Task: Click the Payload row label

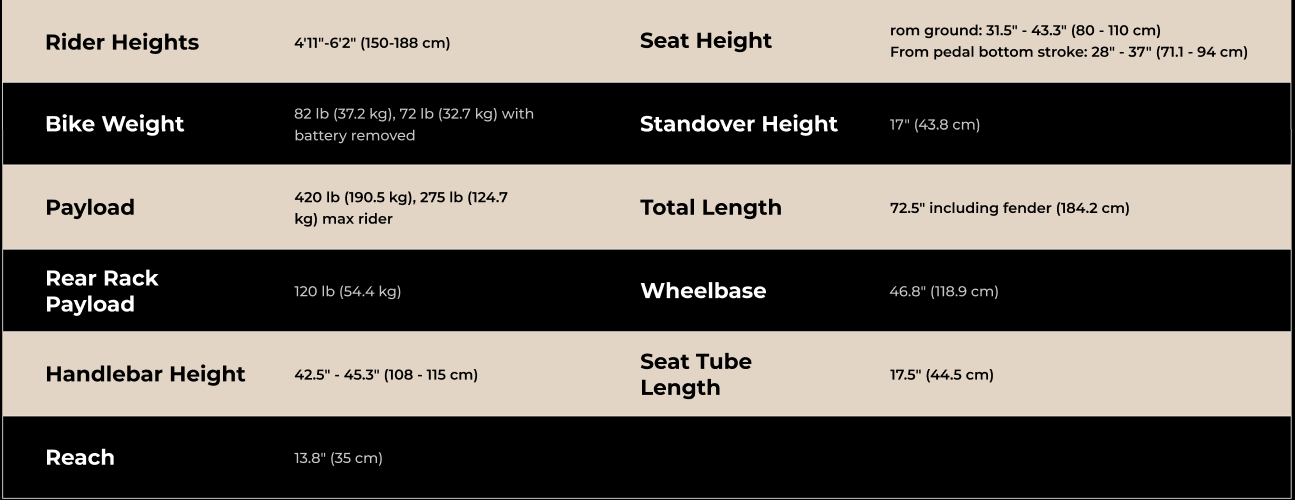Action: (x=90, y=207)
